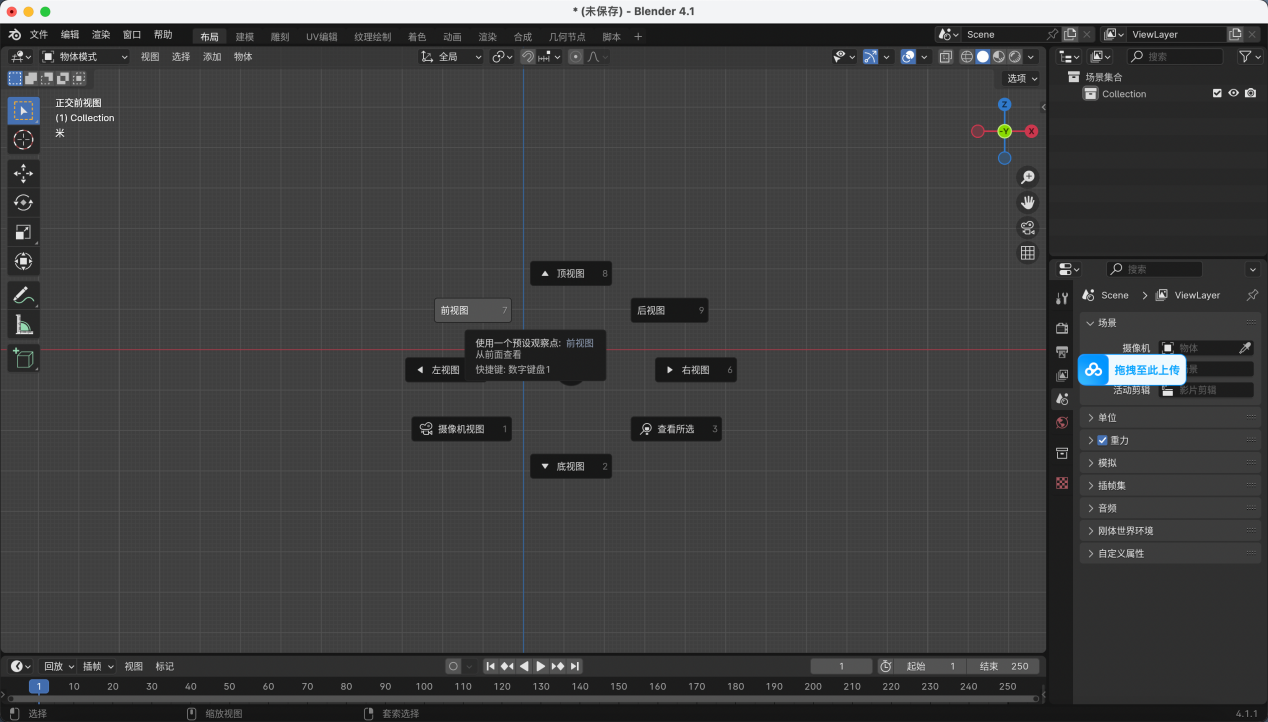Choose 右视图 right view in pie menu
The image size is (1268, 722).
tap(696, 370)
